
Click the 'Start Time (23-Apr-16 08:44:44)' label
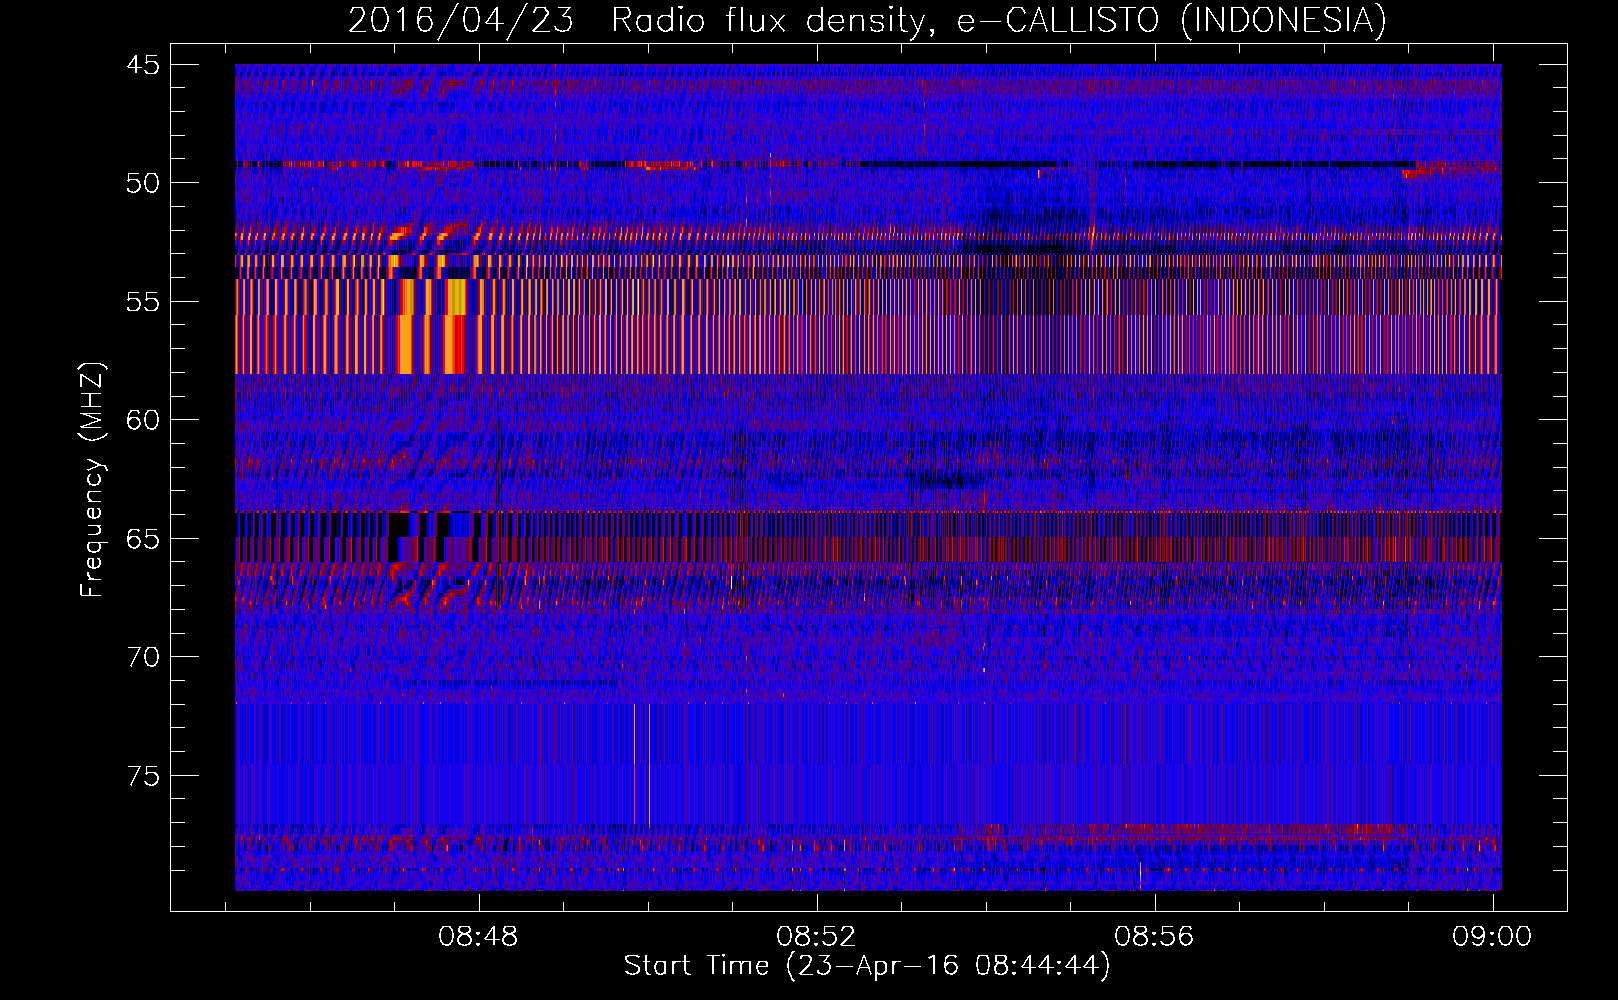coord(867,966)
